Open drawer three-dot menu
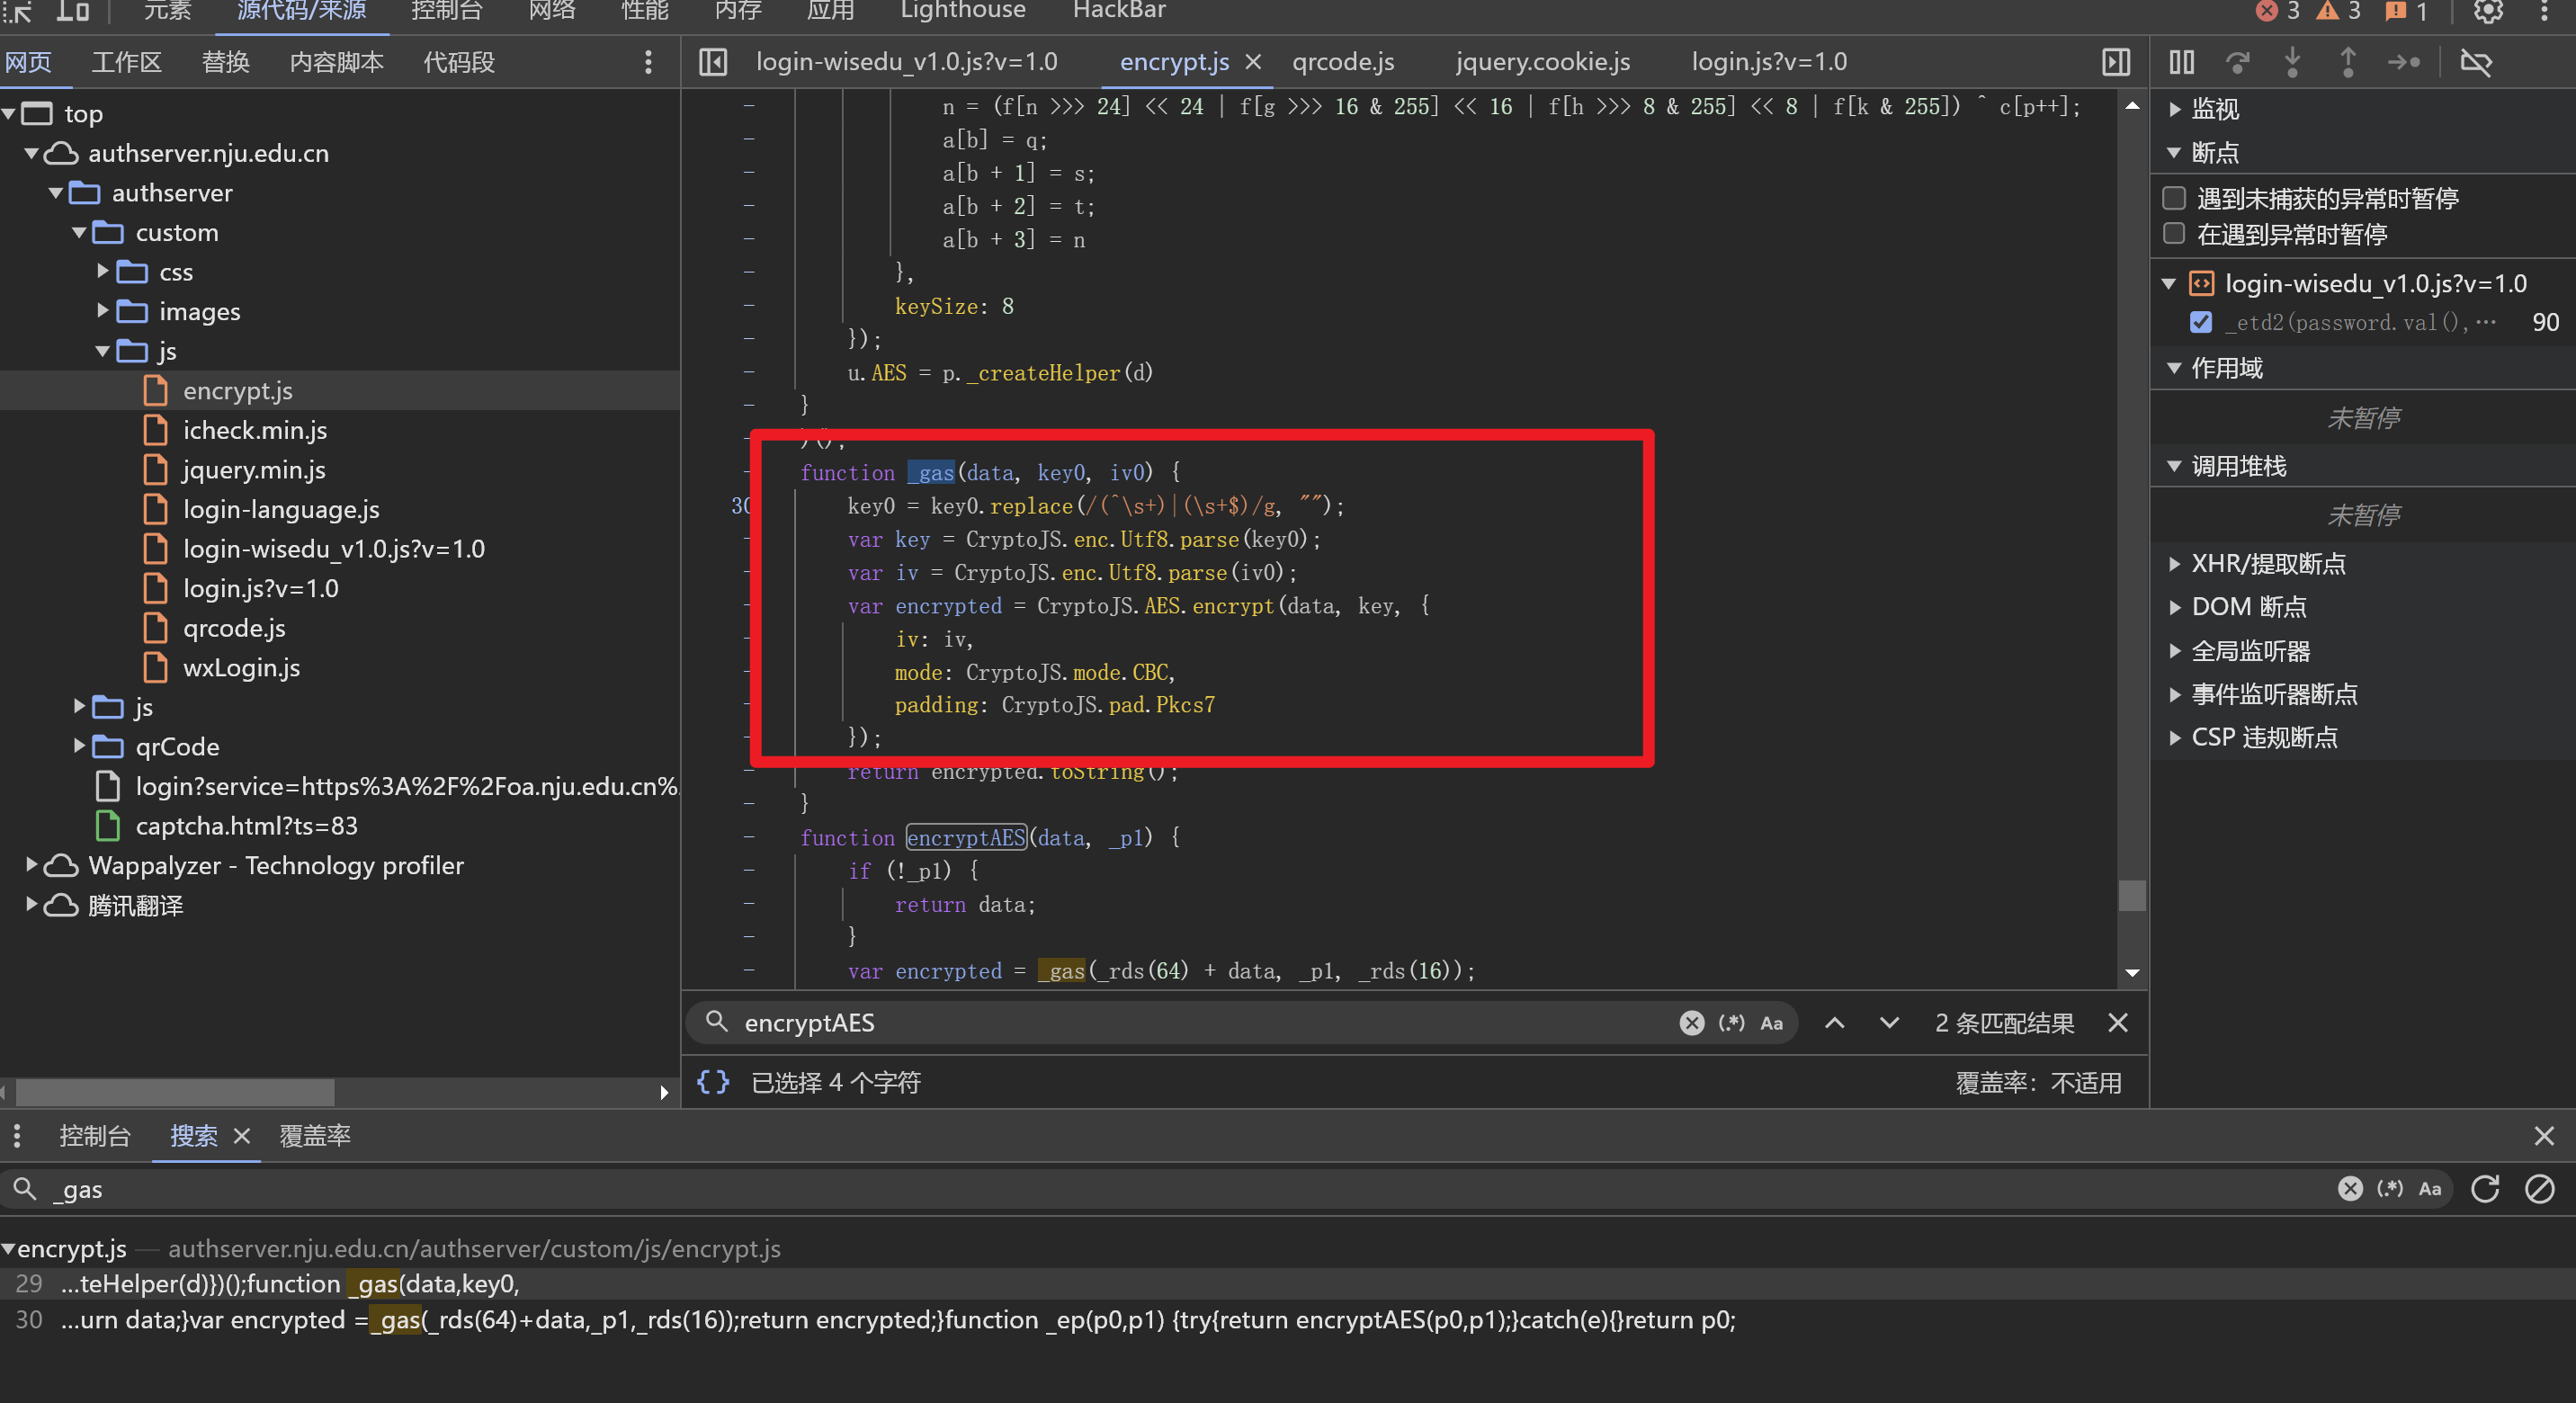Viewport: 2576px width, 1403px height. point(17,1135)
